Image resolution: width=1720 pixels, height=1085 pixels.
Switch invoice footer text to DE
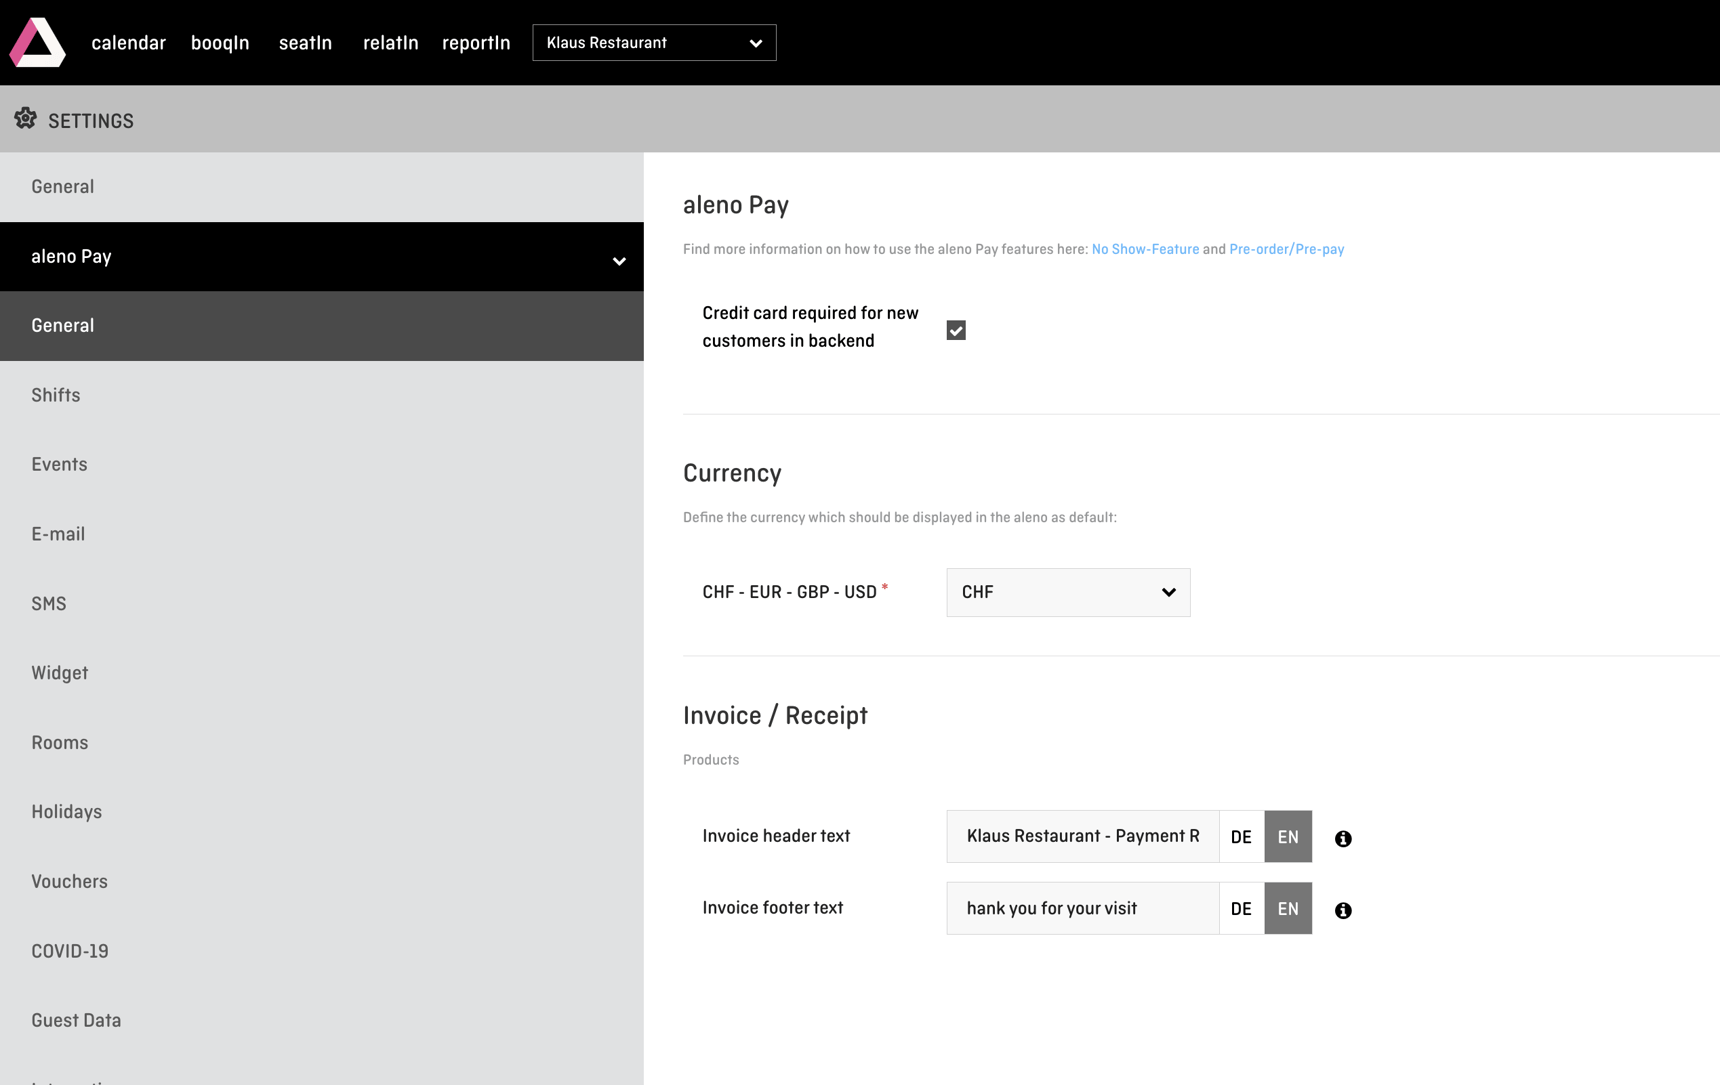1241,908
